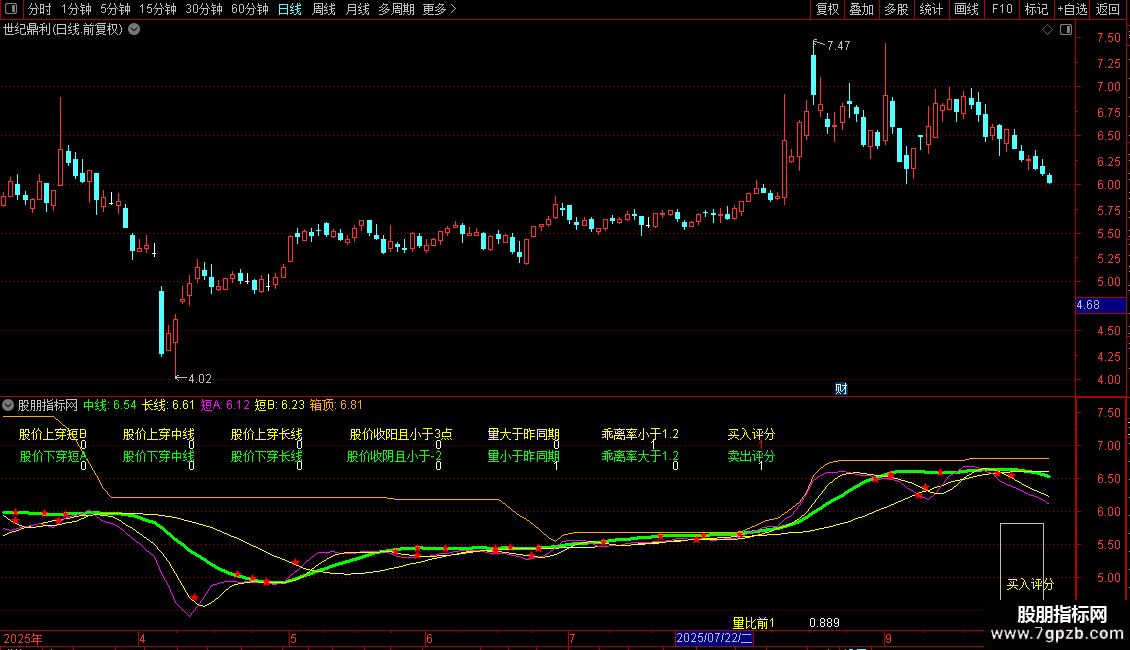Select the 60分钟 period tab
Image resolution: width=1130 pixels, height=650 pixels.
pyautogui.click(x=249, y=9)
